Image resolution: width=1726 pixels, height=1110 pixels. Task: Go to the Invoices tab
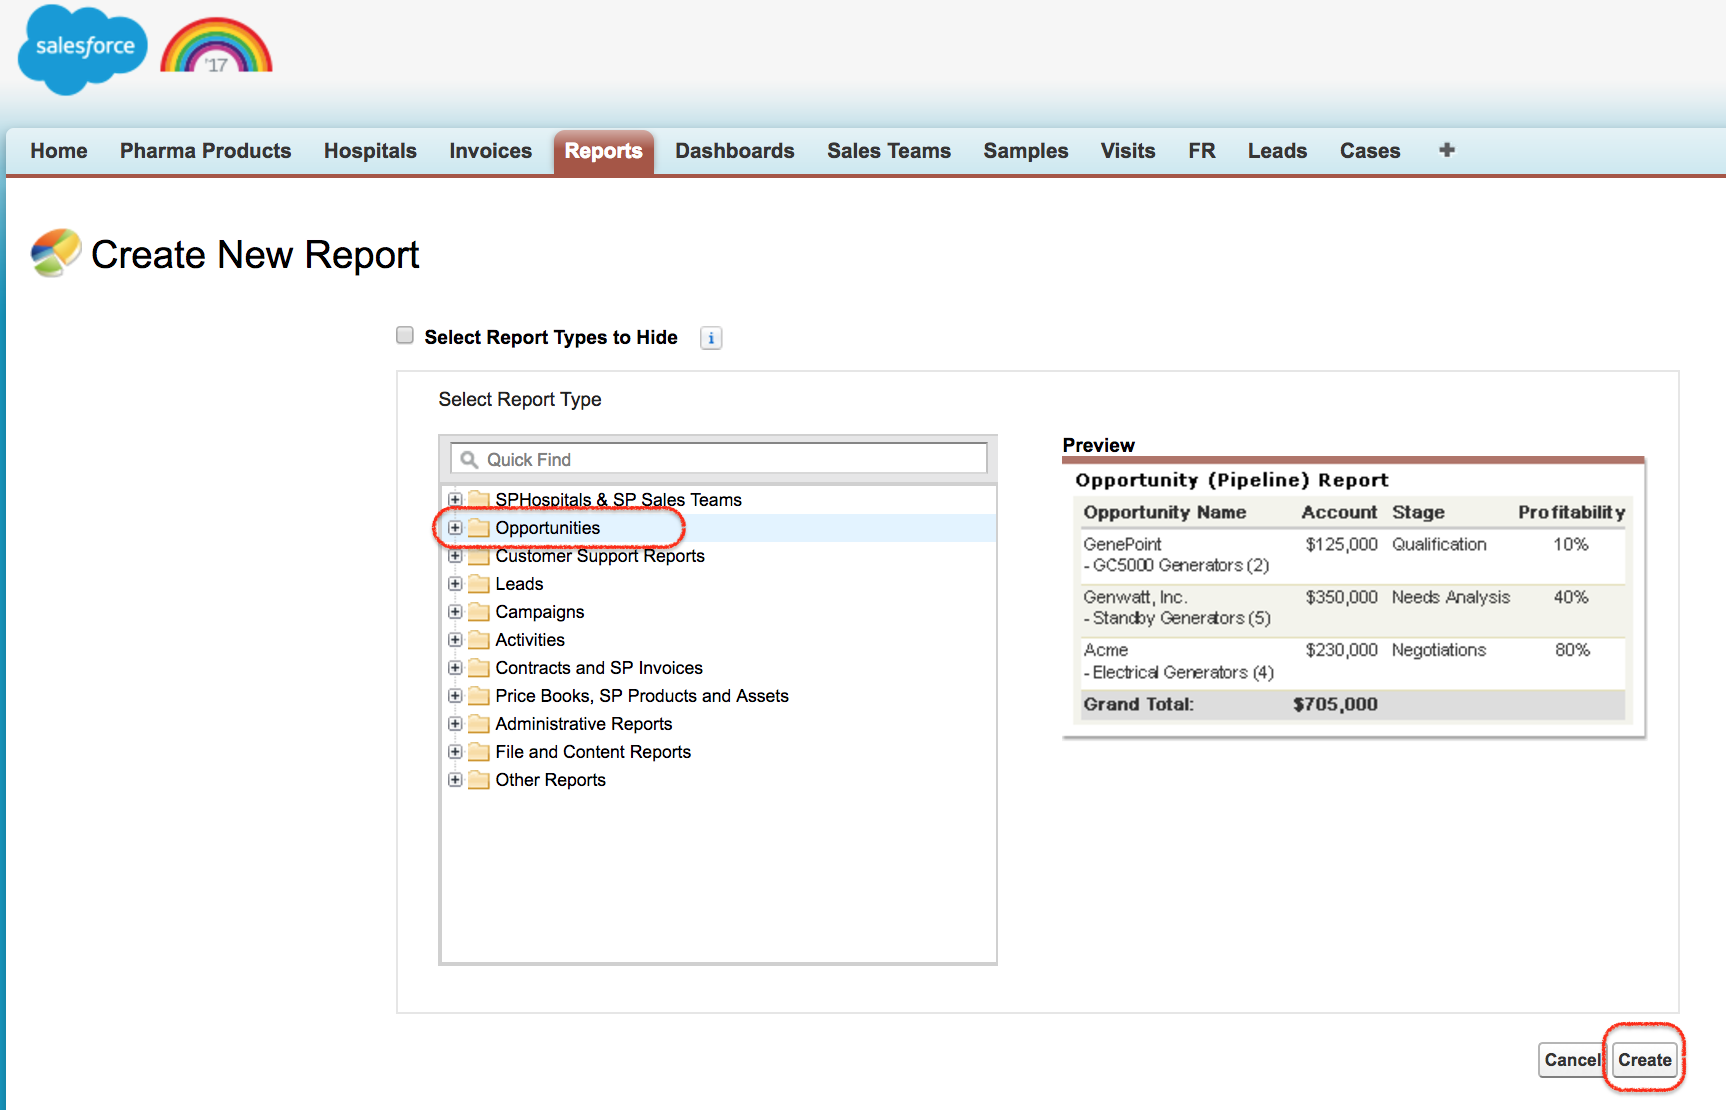(x=490, y=151)
